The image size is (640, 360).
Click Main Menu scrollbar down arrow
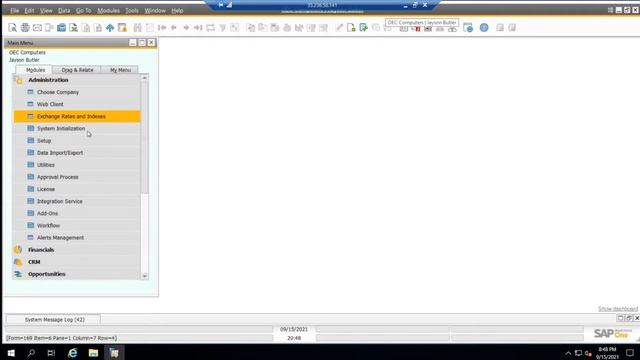click(144, 276)
